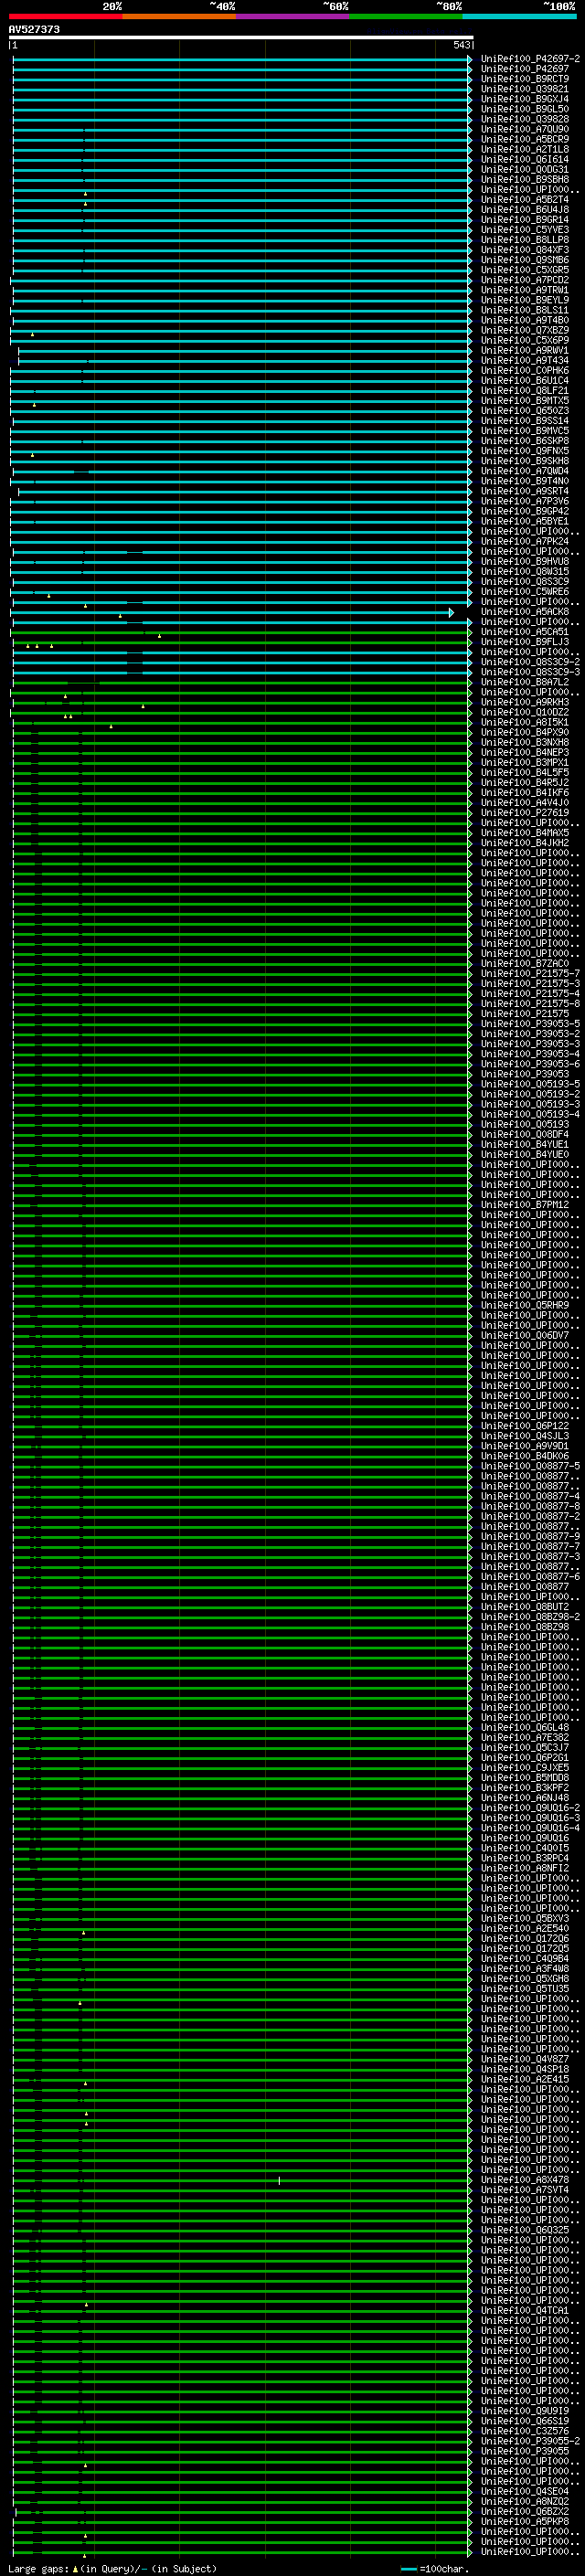This screenshot has height=2576, width=585.
Task: Select the UniRef100_Q650Z3 label
Action: pos(525,410)
